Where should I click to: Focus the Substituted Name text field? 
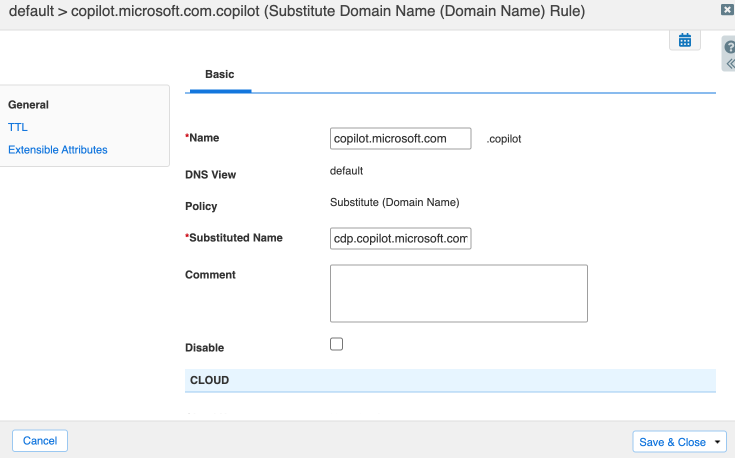[400, 238]
